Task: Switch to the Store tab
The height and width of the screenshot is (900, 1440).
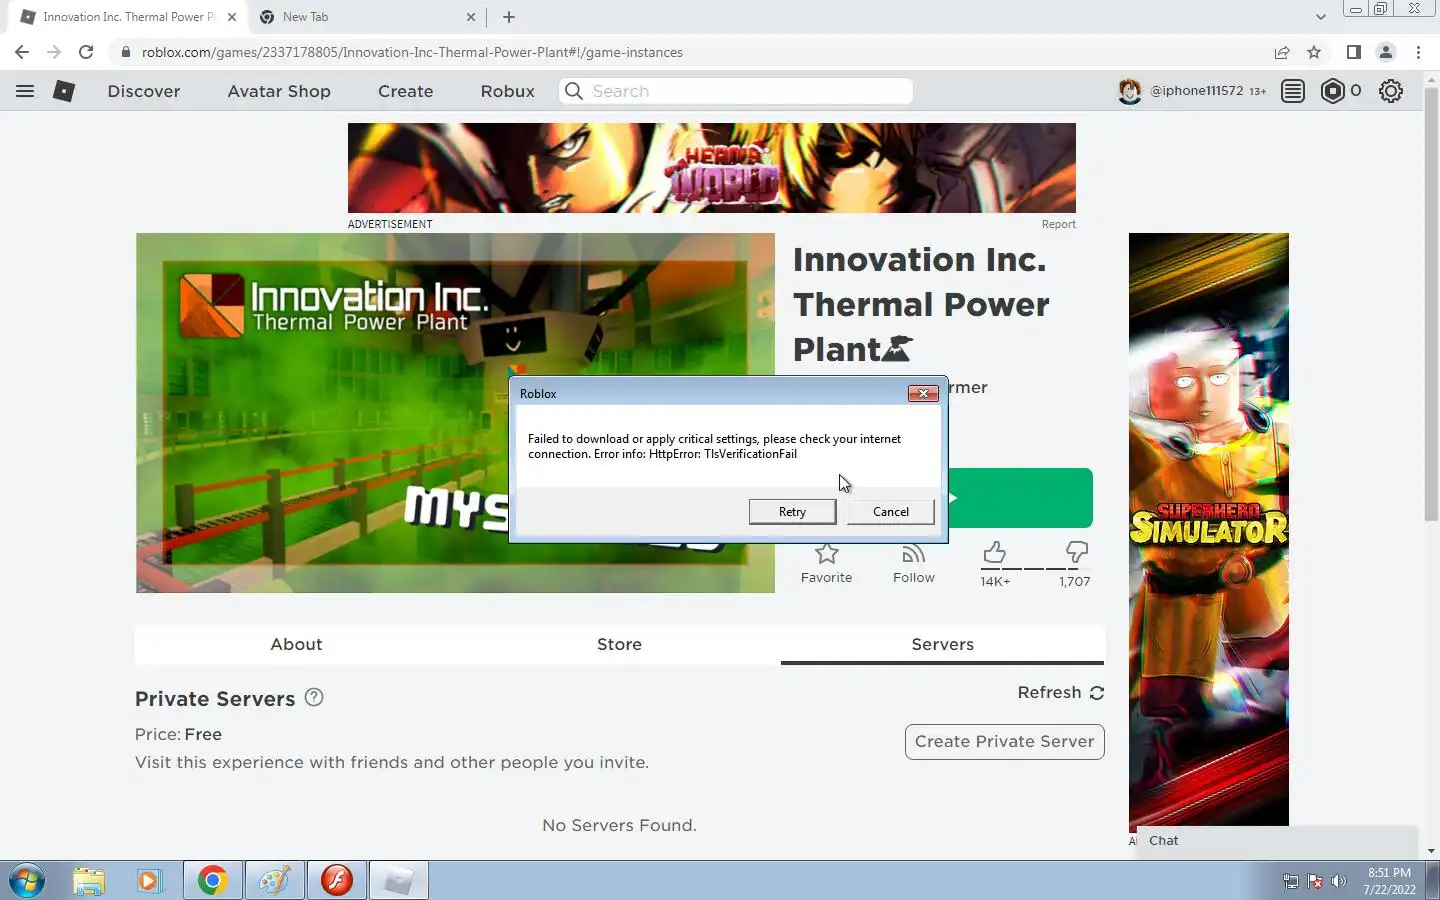Action: tap(619, 644)
